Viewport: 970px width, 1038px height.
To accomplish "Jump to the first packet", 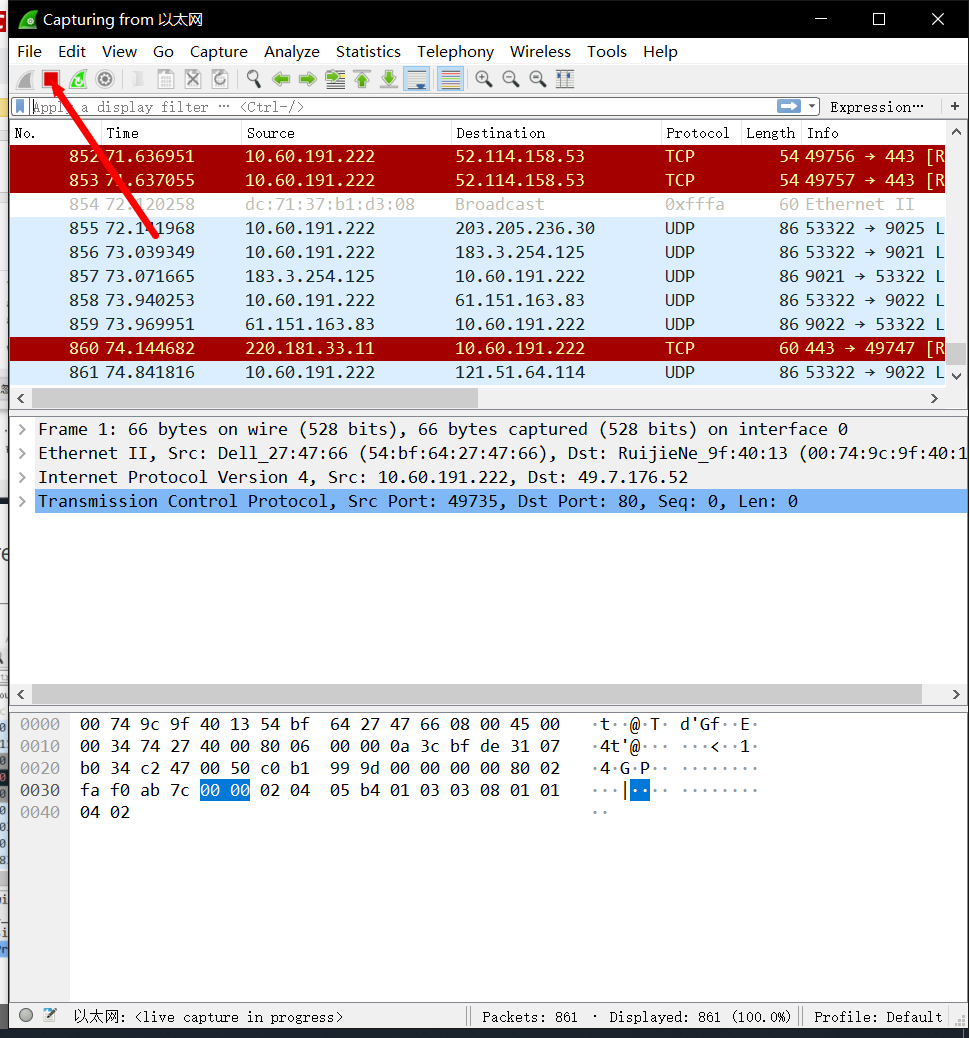I will [362, 79].
